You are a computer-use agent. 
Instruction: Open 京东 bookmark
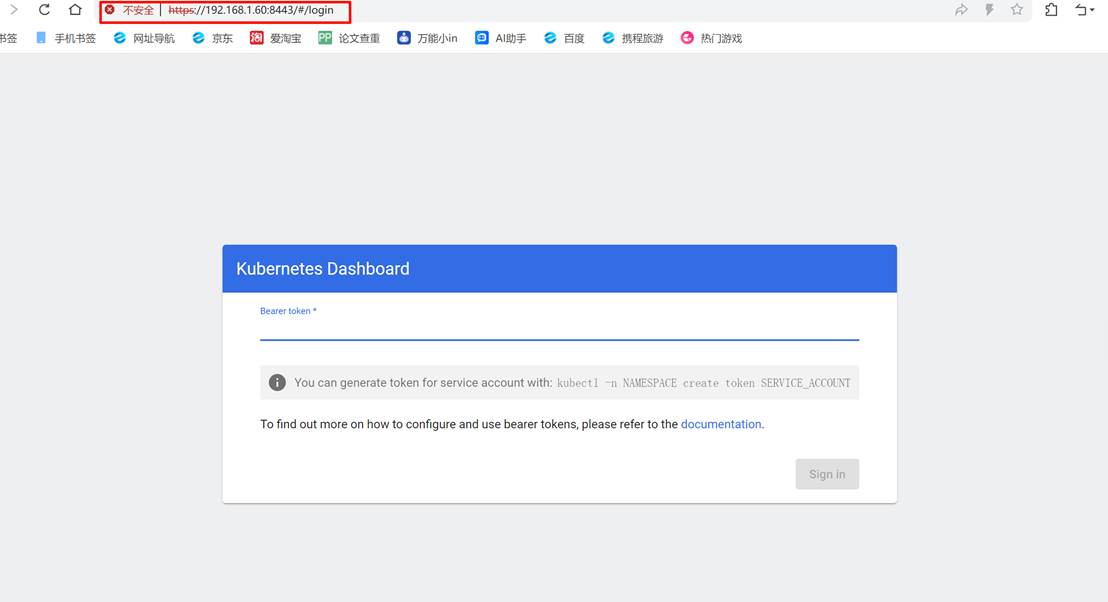tap(212, 38)
